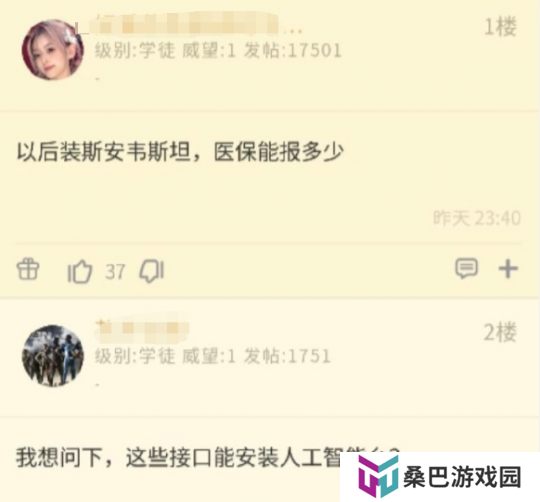Click the gift icon under first post

pyautogui.click(x=28, y=269)
